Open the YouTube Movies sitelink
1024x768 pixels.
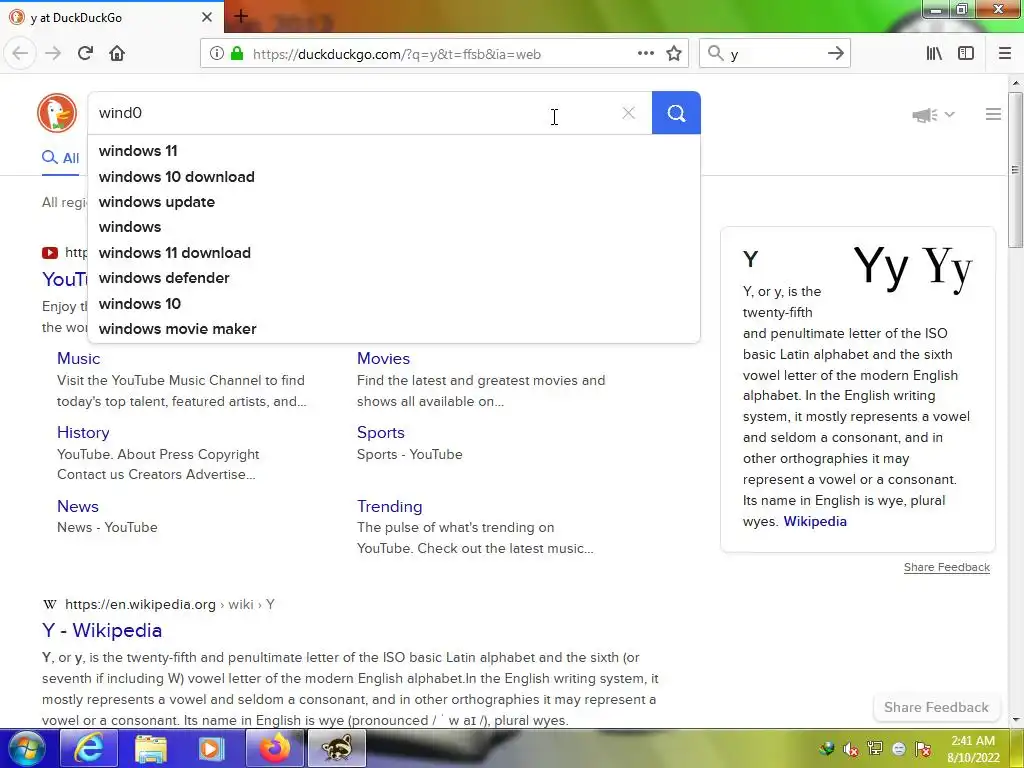pos(383,359)
